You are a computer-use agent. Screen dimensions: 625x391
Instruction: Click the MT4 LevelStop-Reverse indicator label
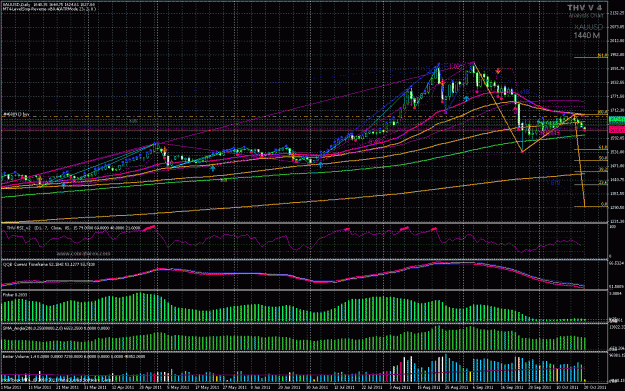[x=49, y=8]
